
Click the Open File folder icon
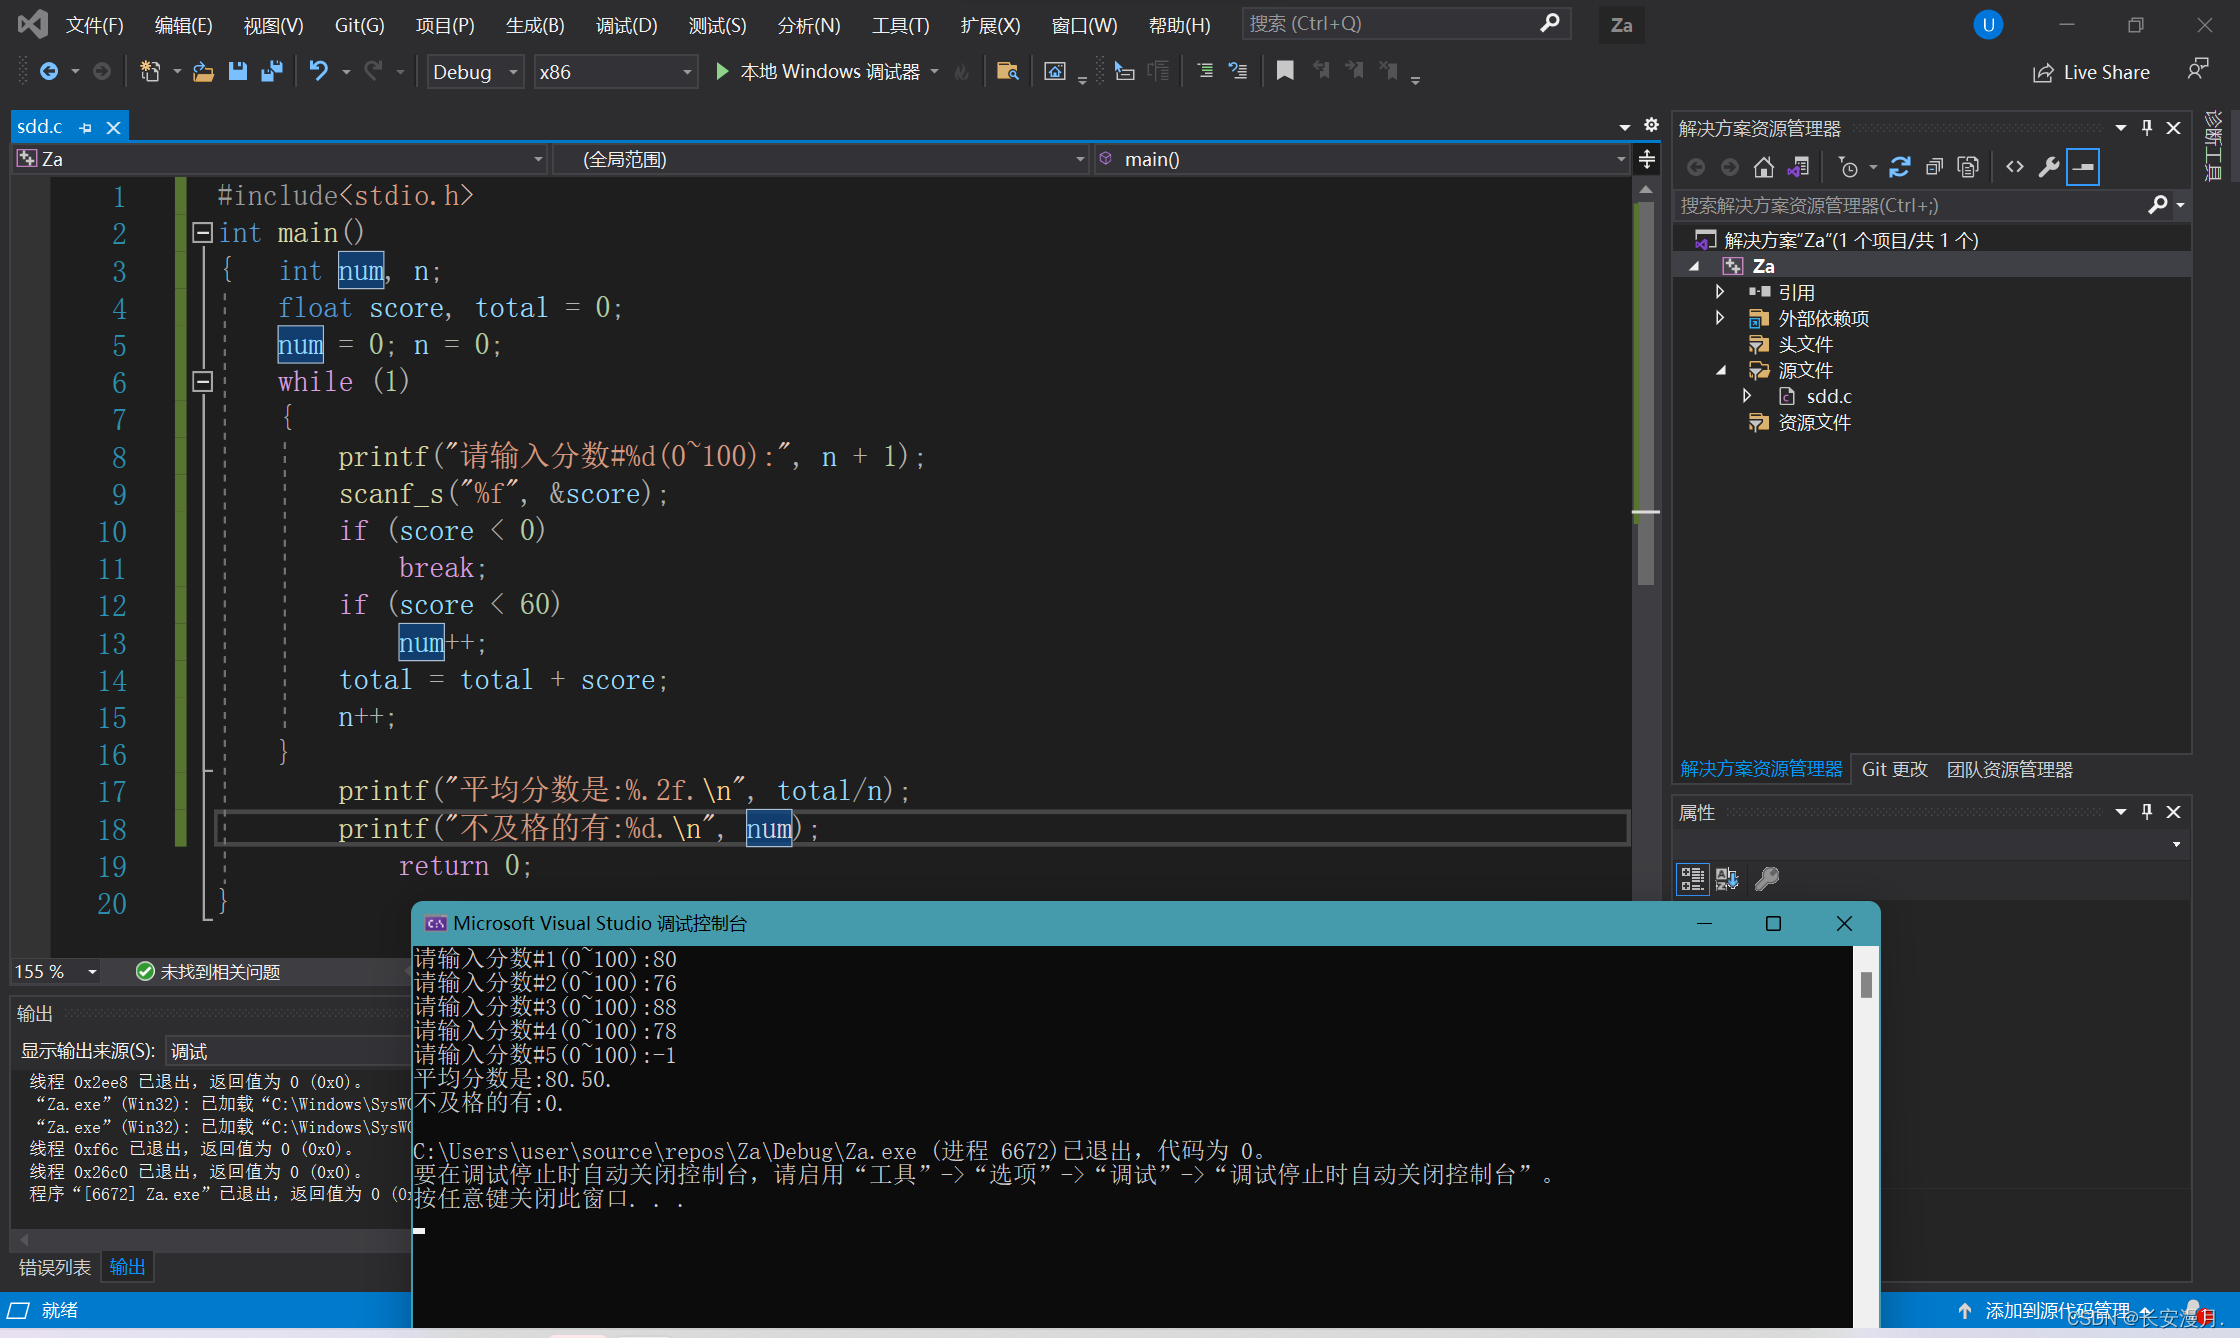coord(203,71)
